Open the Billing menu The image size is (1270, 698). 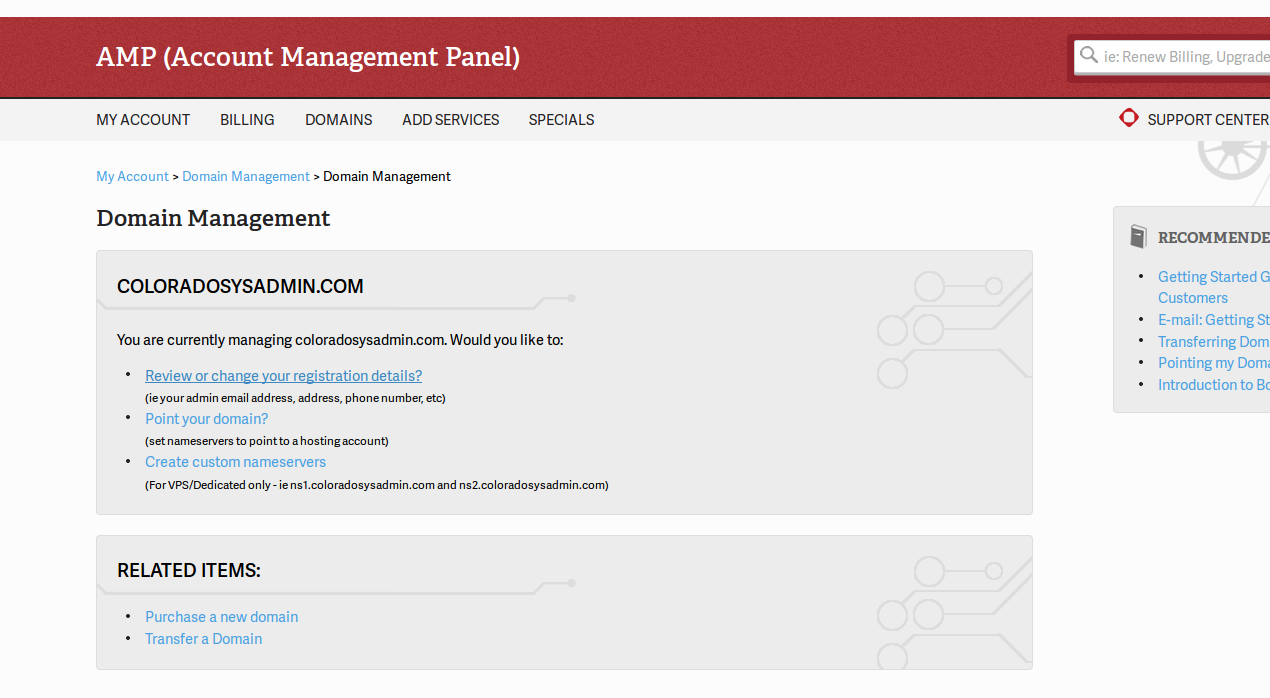[x=247, y=120]
